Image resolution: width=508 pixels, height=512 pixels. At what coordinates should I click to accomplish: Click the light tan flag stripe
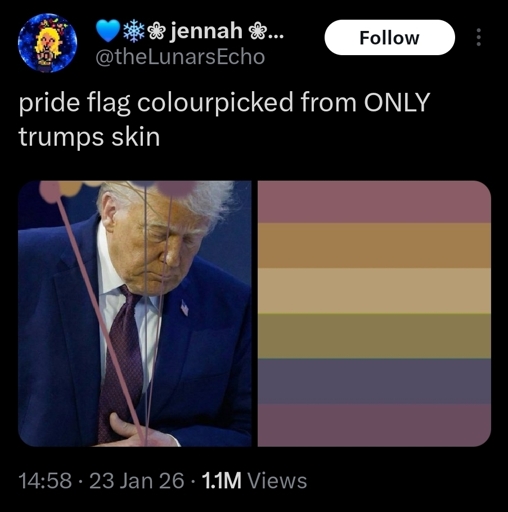click(374, 291)
